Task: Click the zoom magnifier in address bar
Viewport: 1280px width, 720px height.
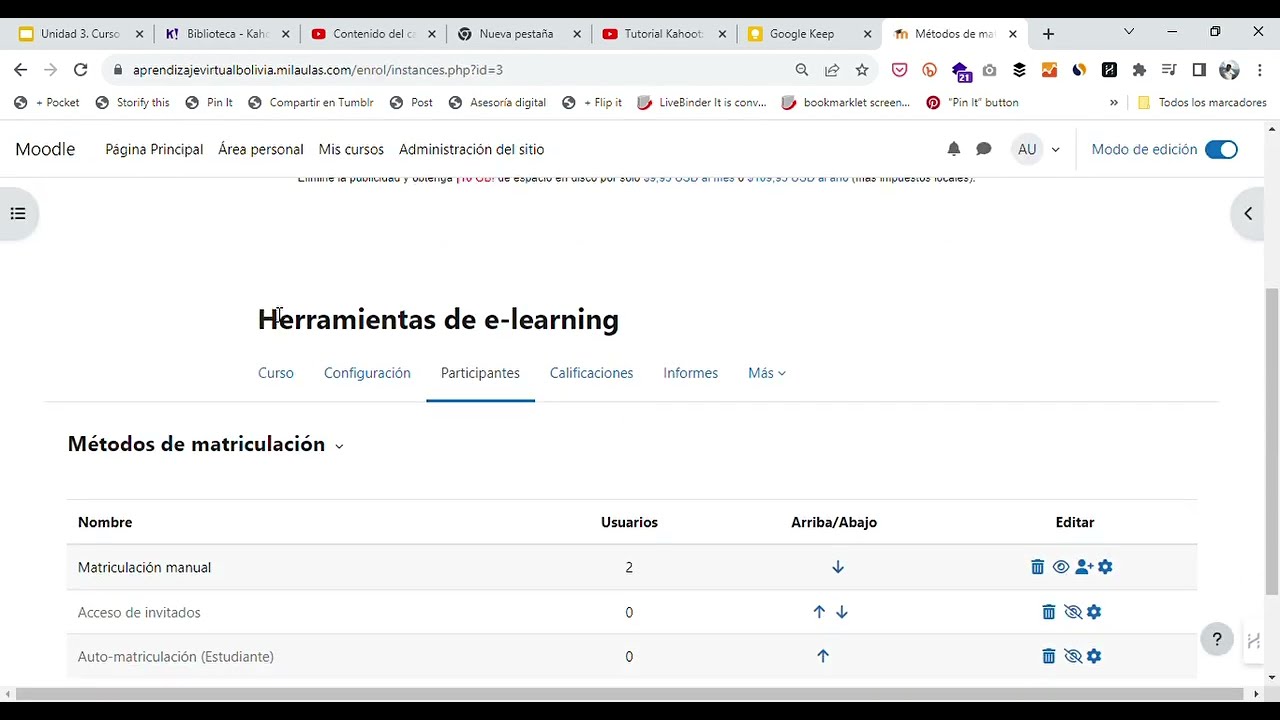Action: (801, 70)
